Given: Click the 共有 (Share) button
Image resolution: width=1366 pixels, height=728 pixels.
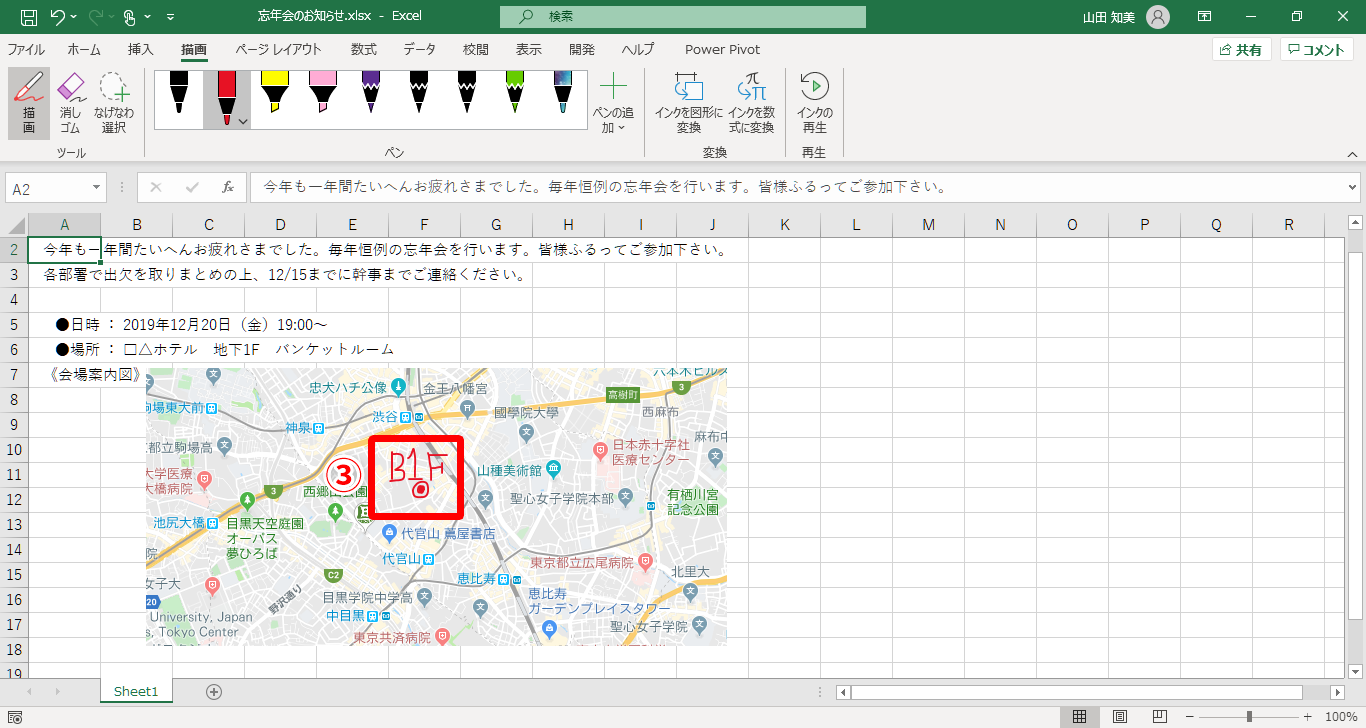Looking at the screenshot, I should [1241, 48].
